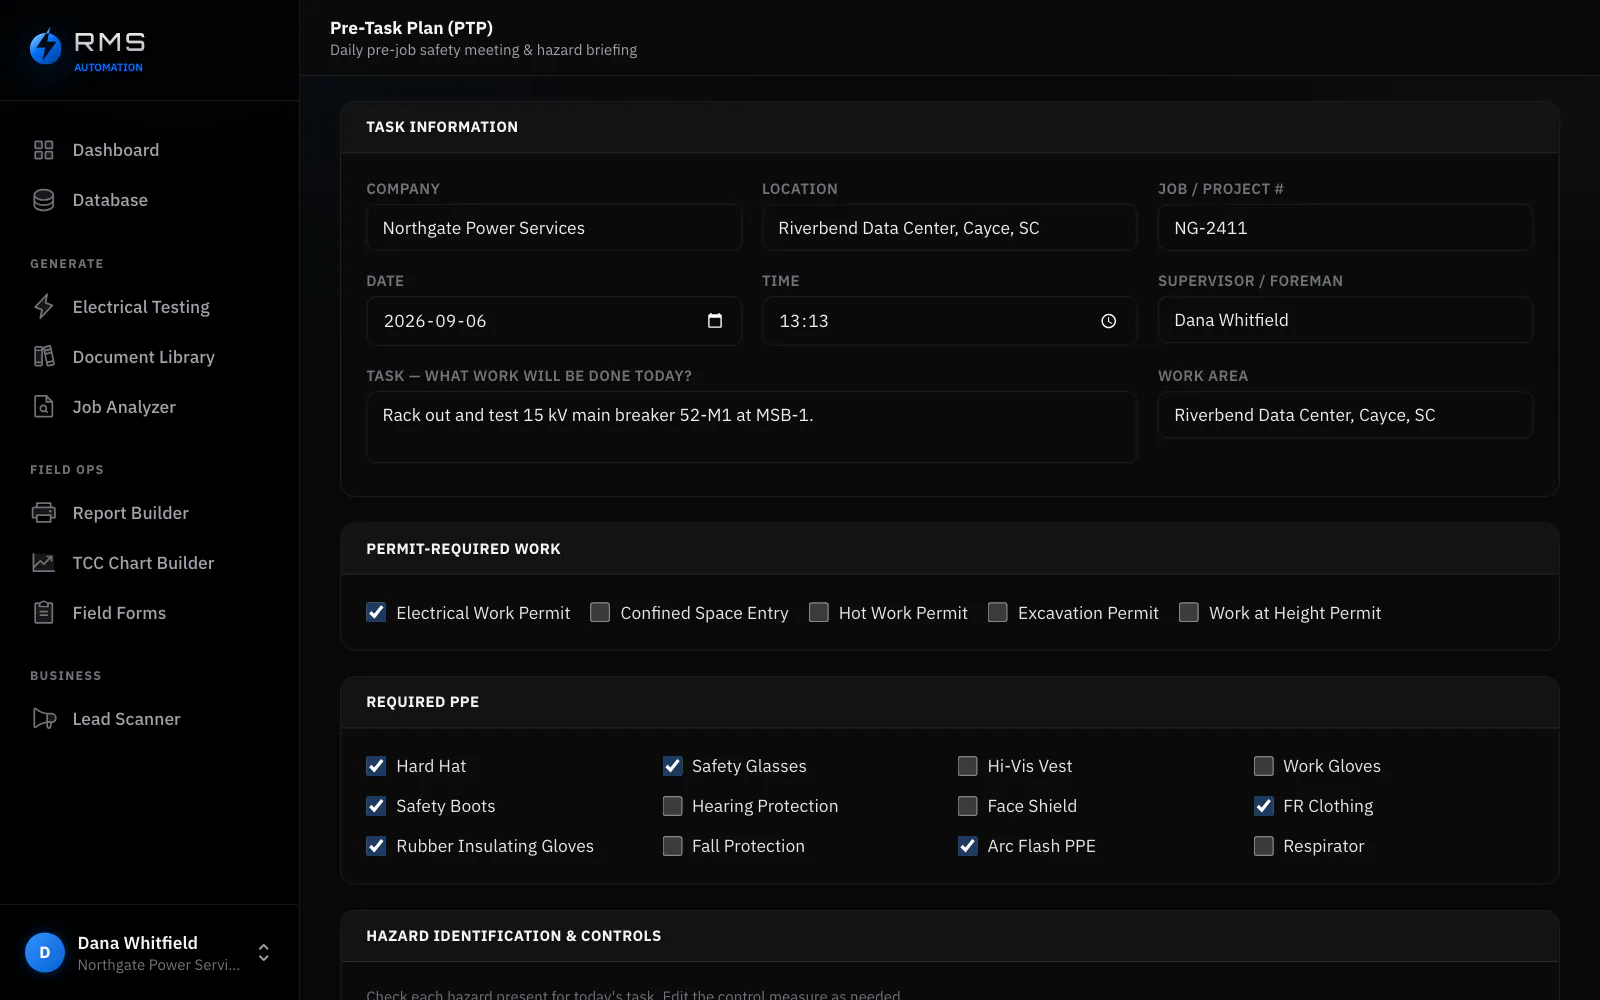Click the Job / Project number field

(x=1345, y=228)
